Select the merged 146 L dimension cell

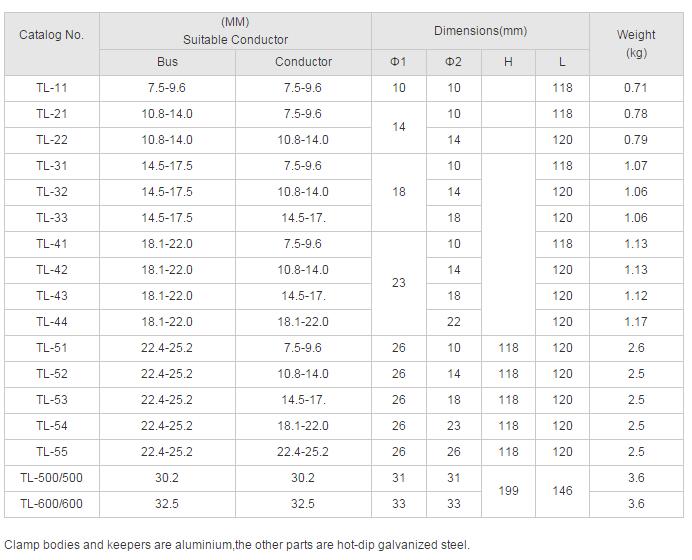coord(562,491)
